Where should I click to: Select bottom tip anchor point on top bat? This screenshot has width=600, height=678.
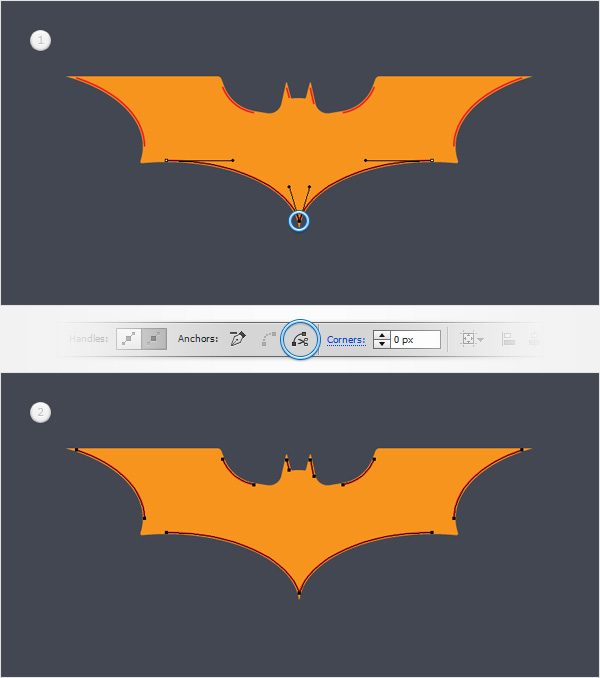[299, 223]
